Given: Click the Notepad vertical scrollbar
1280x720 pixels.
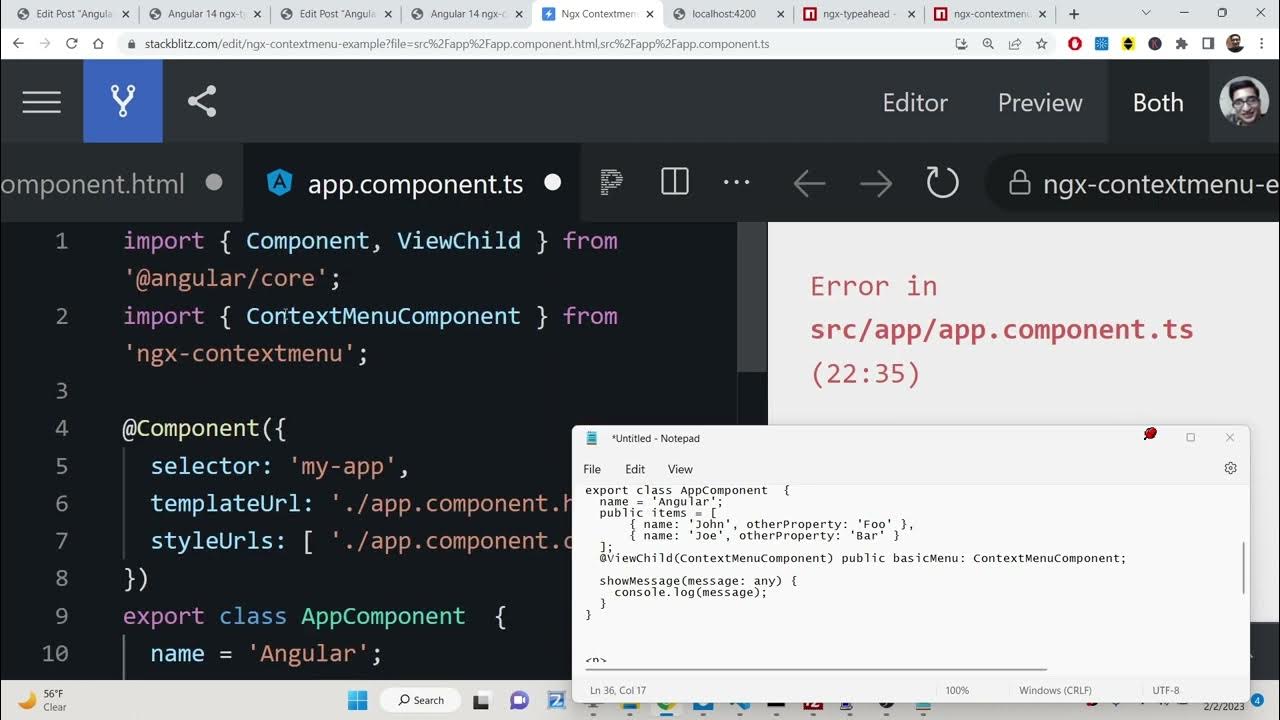Looking at the screenshot, I should (x=1243, y=567).
